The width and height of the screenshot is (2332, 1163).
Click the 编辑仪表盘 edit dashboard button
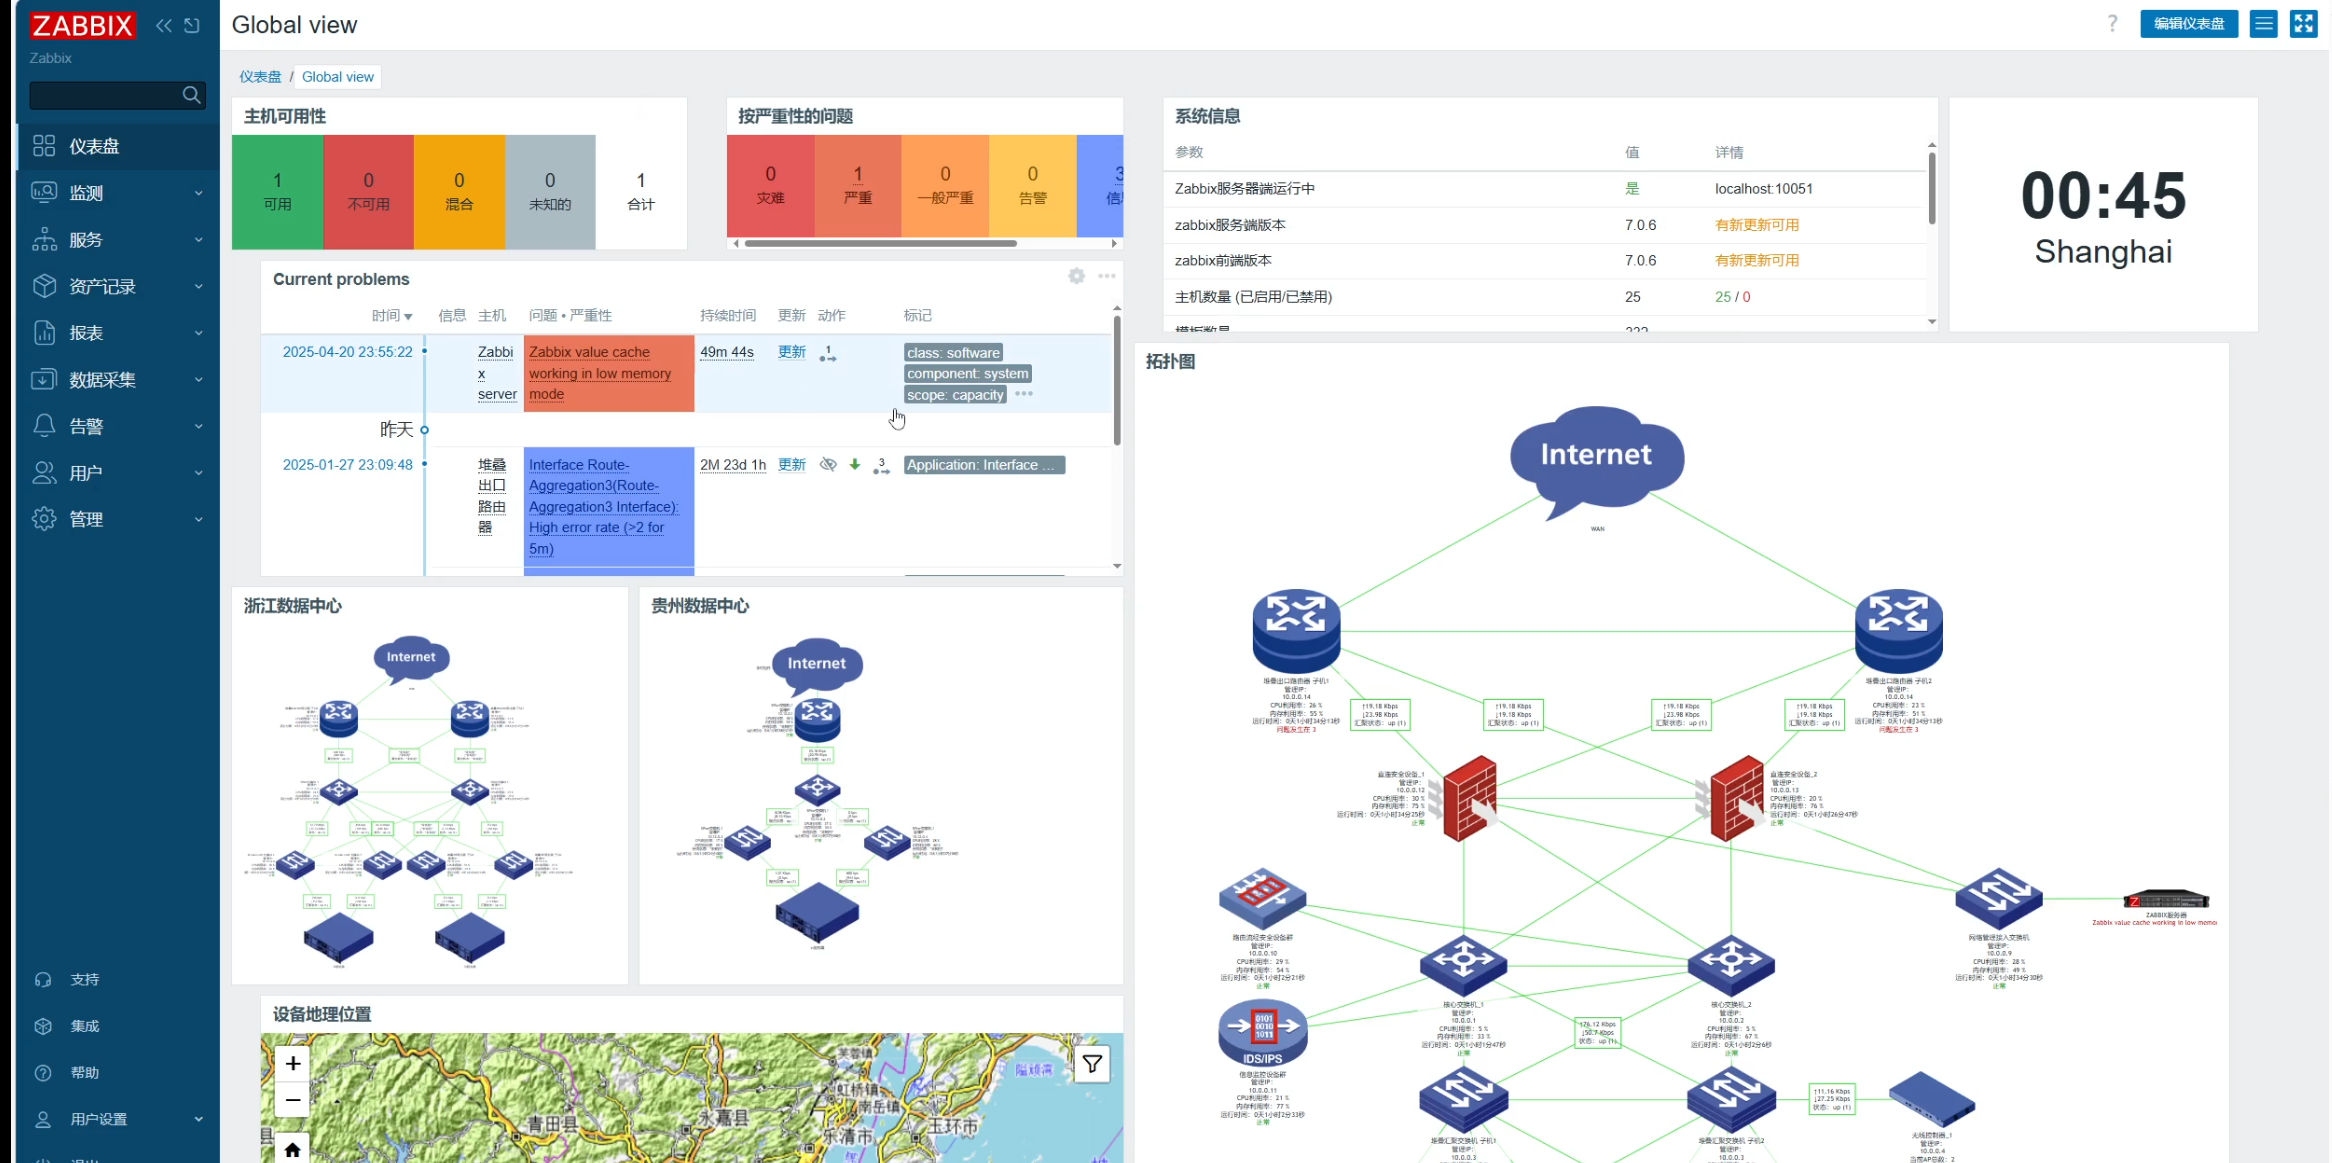click(2189, 24)
